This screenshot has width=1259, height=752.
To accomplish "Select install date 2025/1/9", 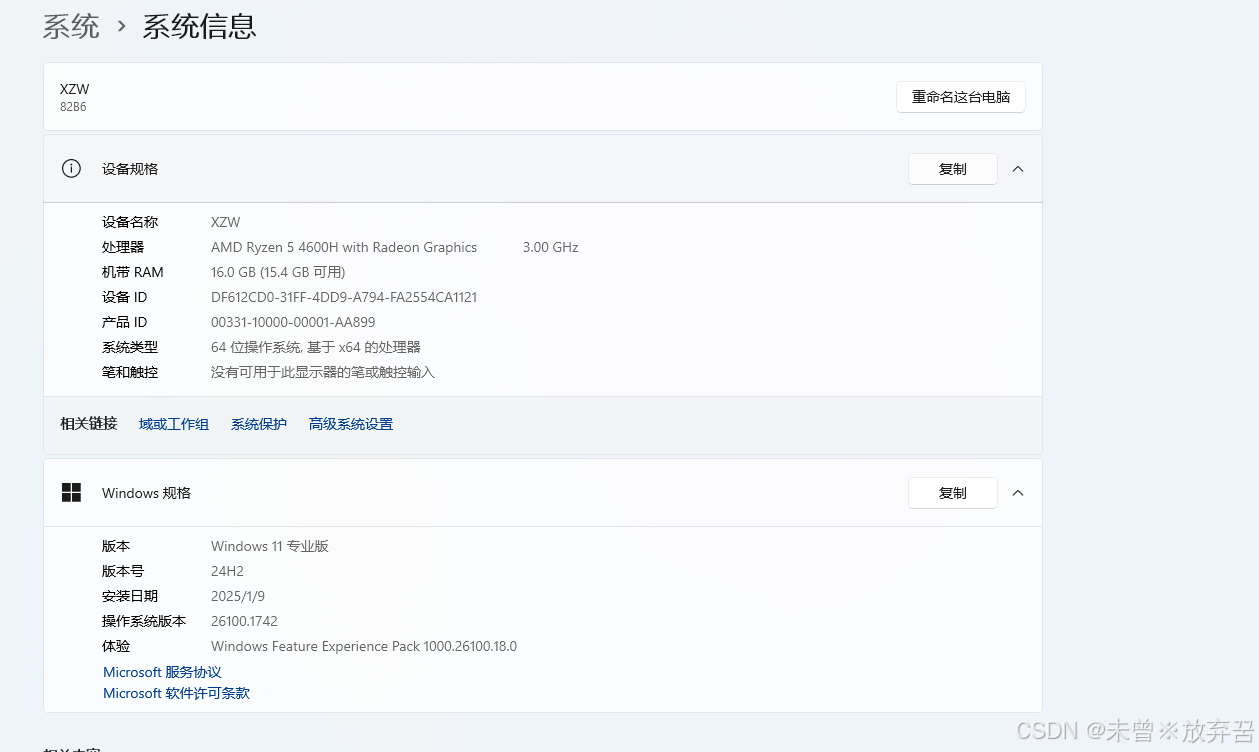I will tap(239, 596).
